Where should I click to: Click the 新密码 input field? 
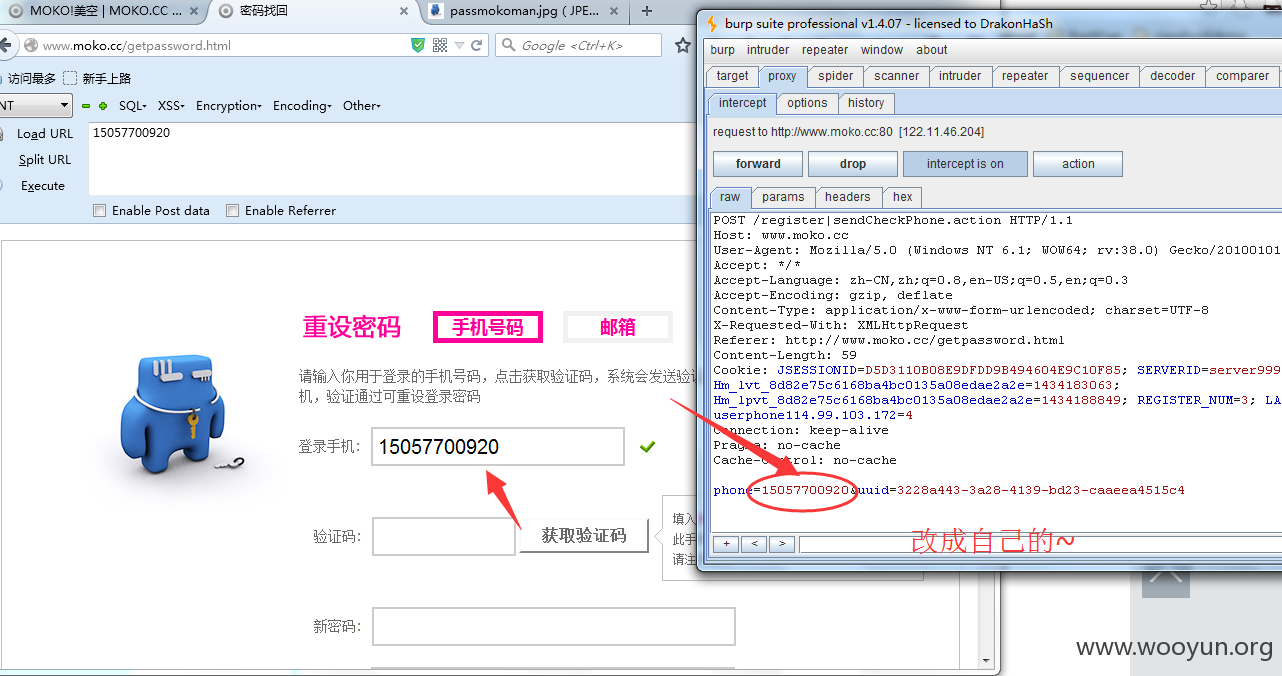pos(553,627)
